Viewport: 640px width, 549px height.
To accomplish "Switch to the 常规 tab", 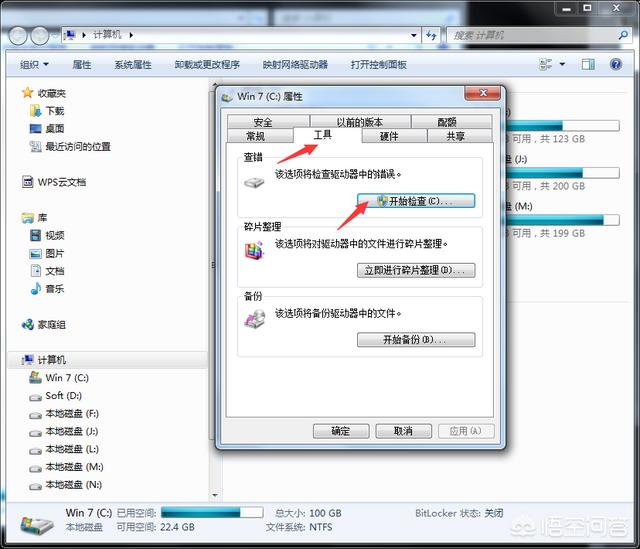I will coord(260,136).
